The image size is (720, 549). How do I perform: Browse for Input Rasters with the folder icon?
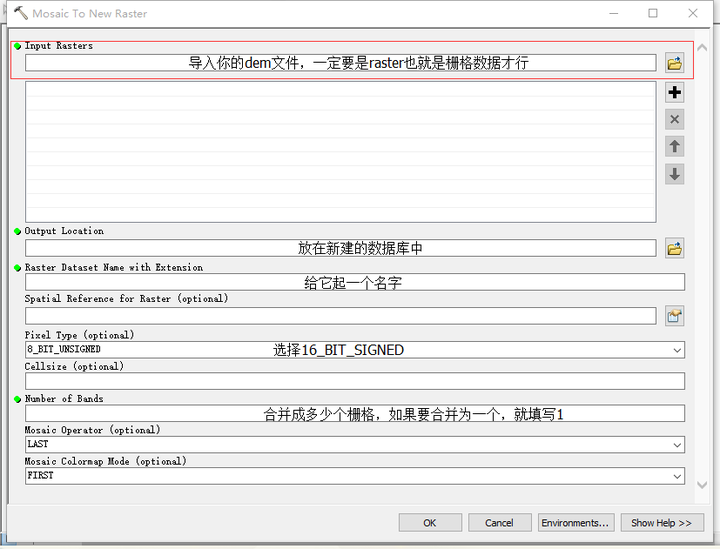(x=674, y=63)
